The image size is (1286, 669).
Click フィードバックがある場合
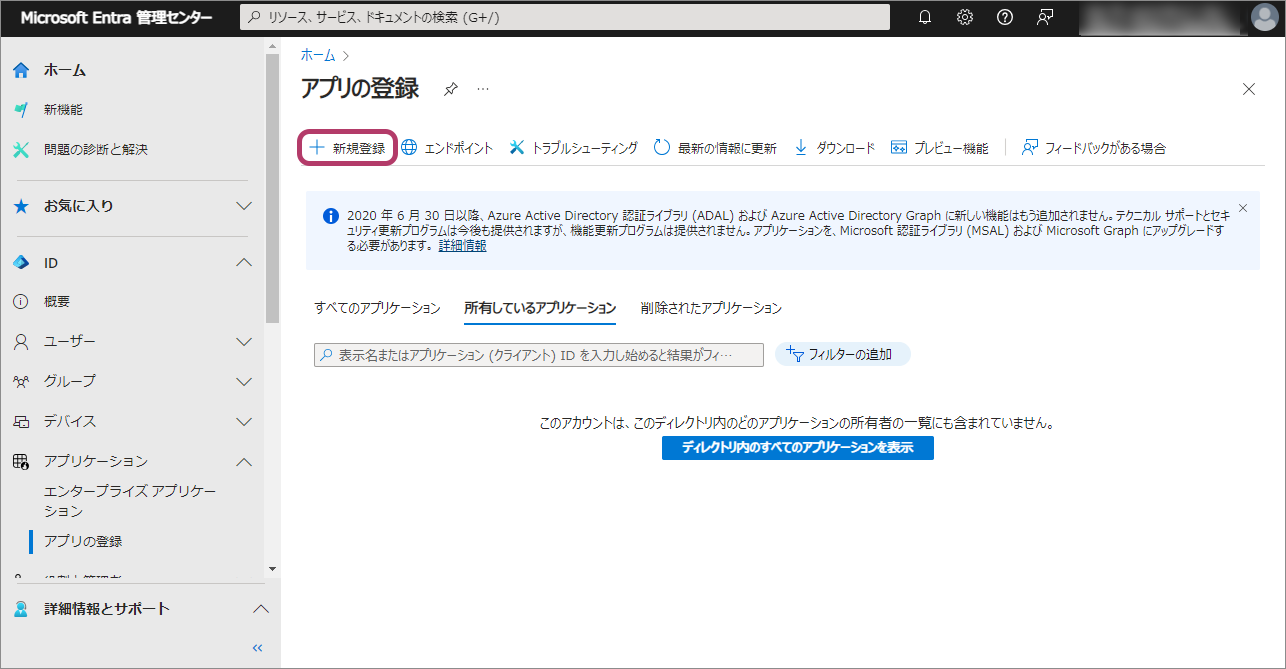(x=1094, y=148)
